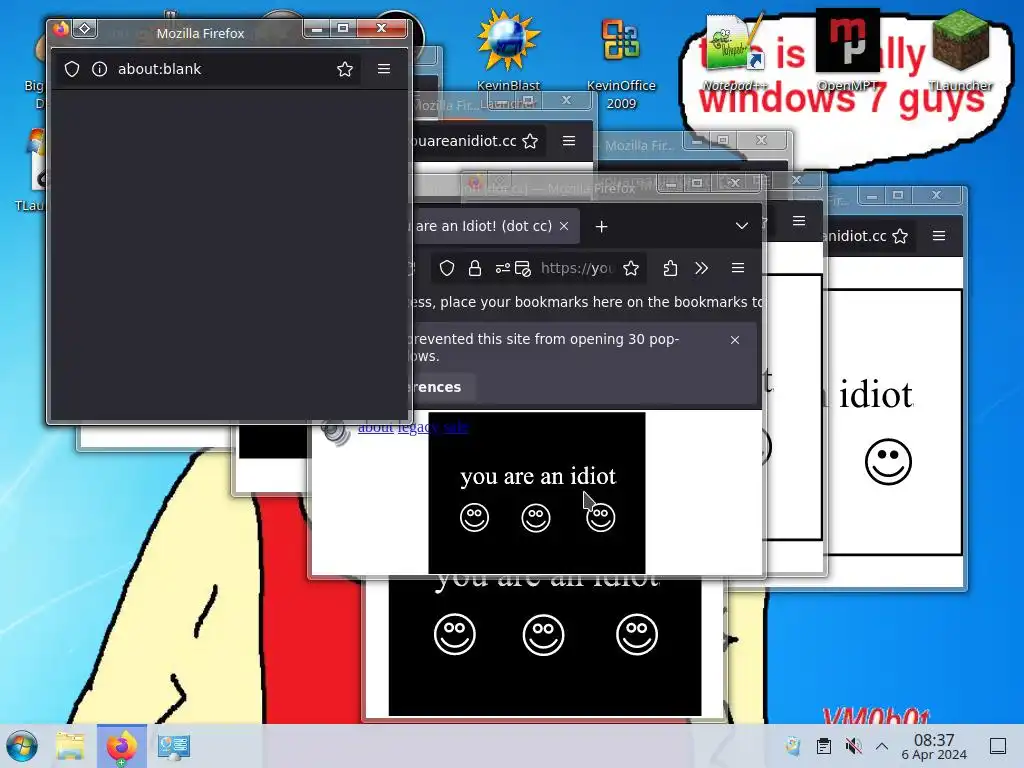Click tracking protection shield in front Firefox window
This screenshot has width=1024, height=768.
pos(447,268)
